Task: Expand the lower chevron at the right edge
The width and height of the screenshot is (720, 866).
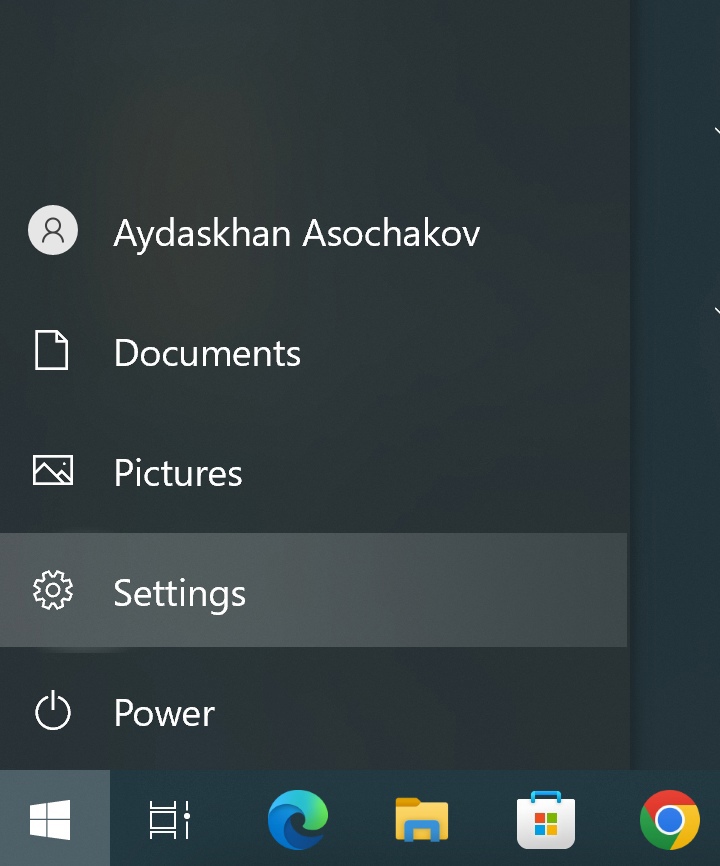Action: [x=715, y=311]
